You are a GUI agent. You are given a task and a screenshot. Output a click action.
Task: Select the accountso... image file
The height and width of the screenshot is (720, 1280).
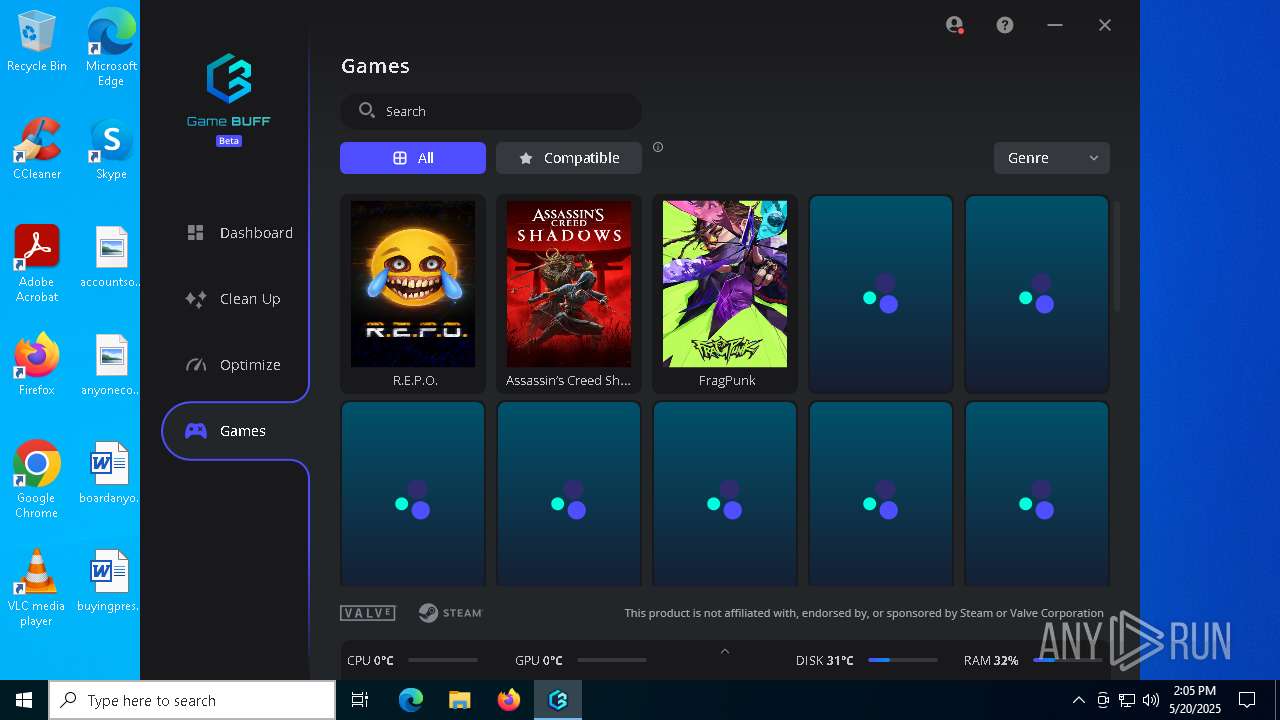tap(111, 256)
